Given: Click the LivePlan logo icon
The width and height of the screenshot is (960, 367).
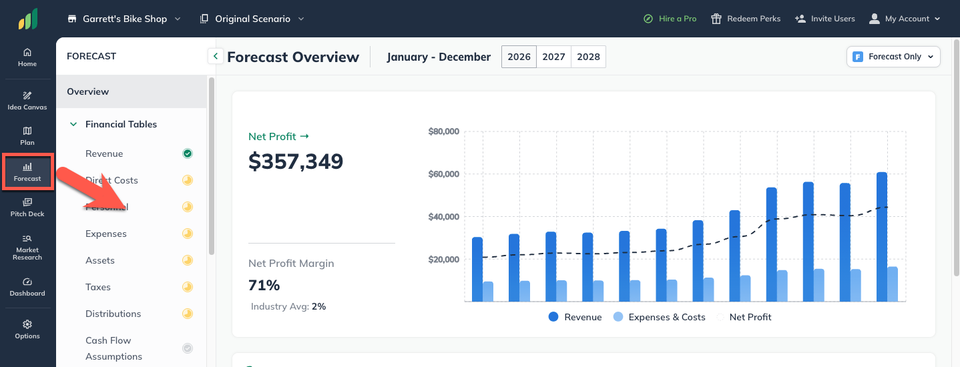Looking at the screenshot, I should [28, 19].
